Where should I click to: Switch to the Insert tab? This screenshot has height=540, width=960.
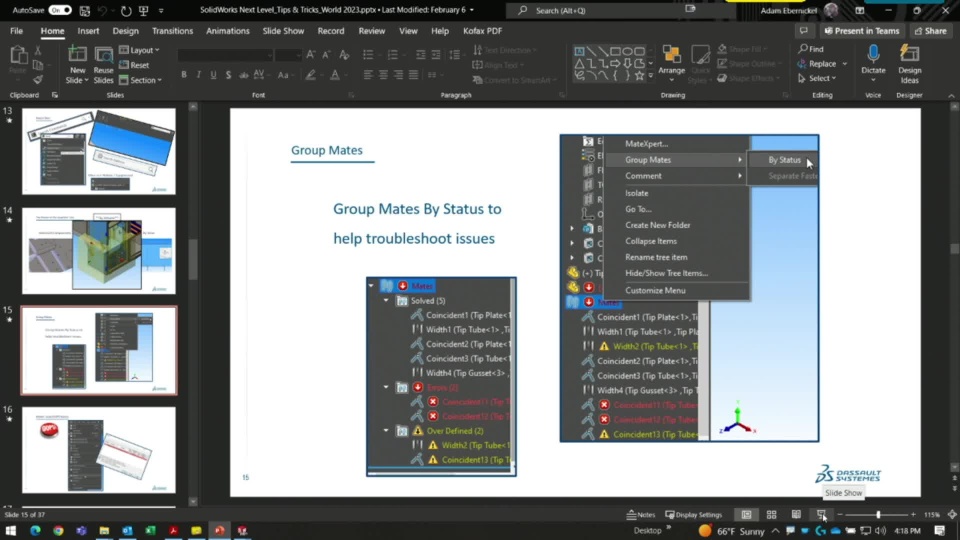click(88, 31)
